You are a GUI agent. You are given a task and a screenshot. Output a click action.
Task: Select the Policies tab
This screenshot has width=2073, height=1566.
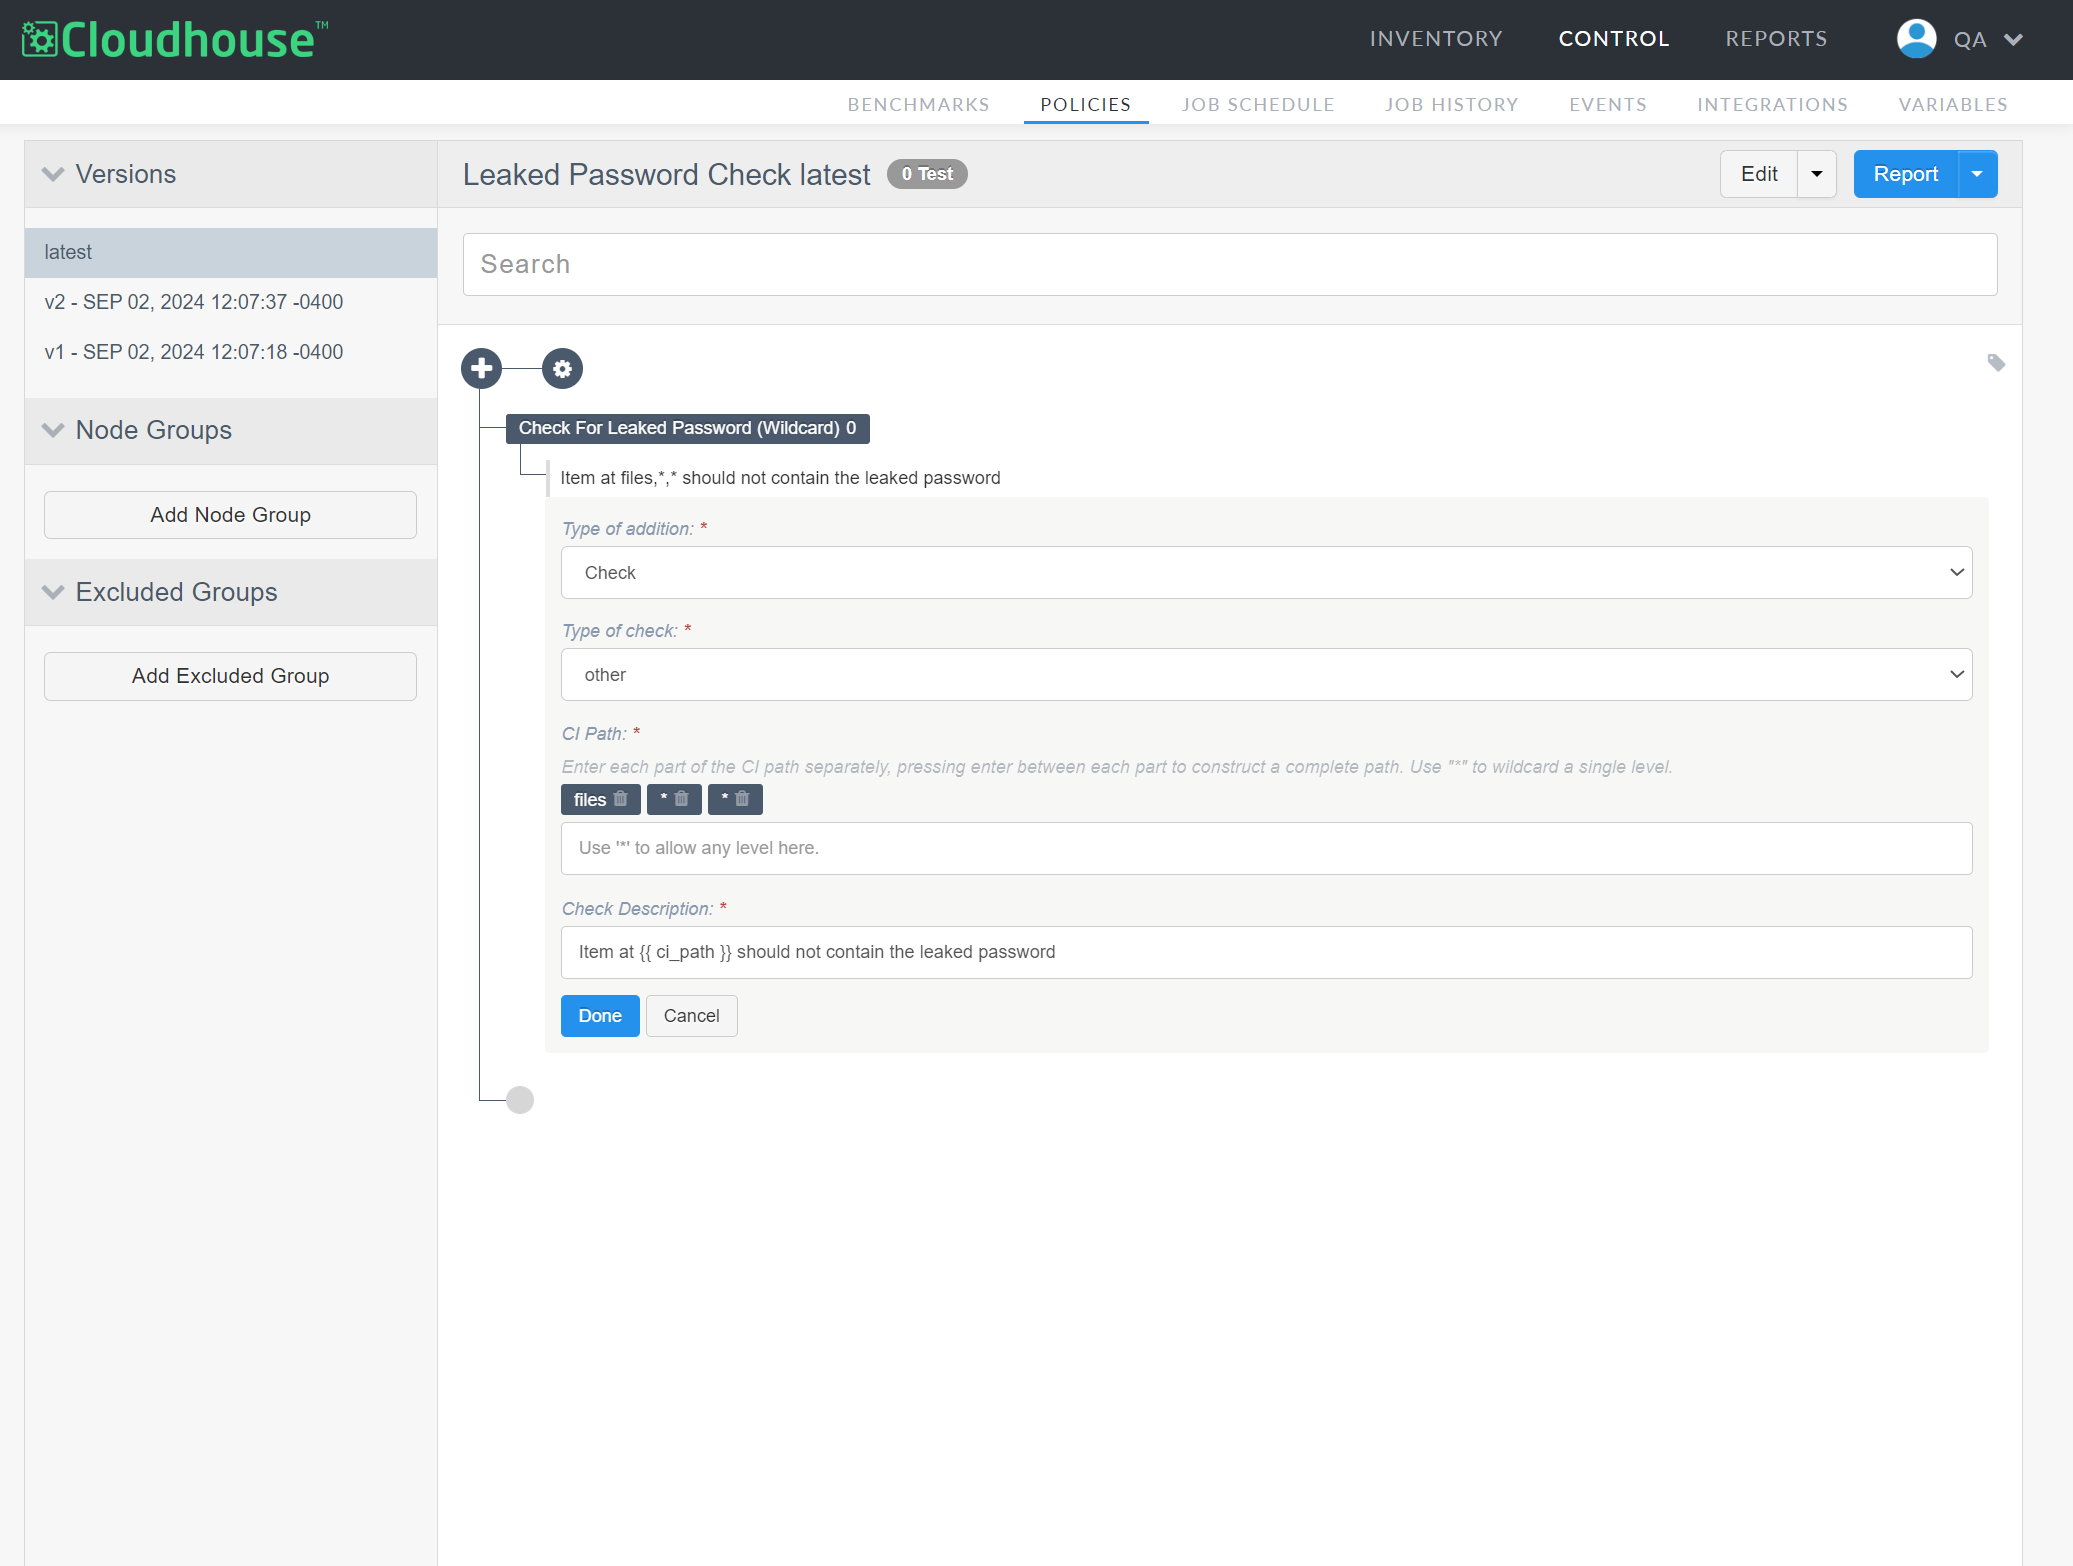(x=1085, y=104)
